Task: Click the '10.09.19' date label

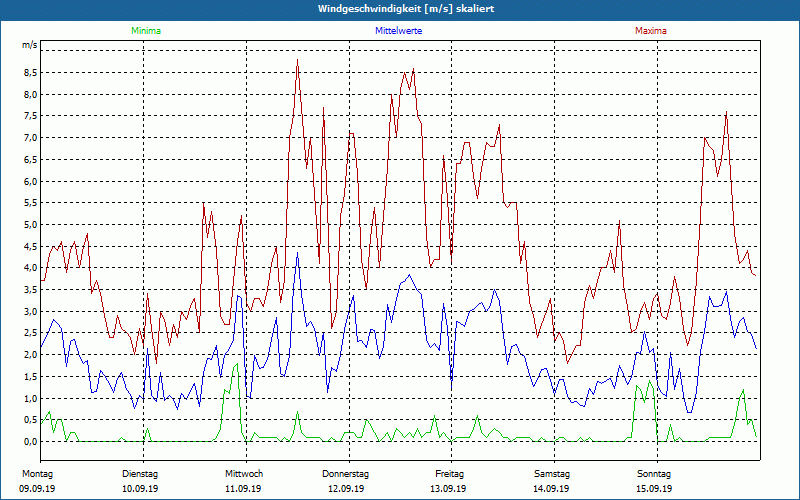Action: tap(140, 489)
